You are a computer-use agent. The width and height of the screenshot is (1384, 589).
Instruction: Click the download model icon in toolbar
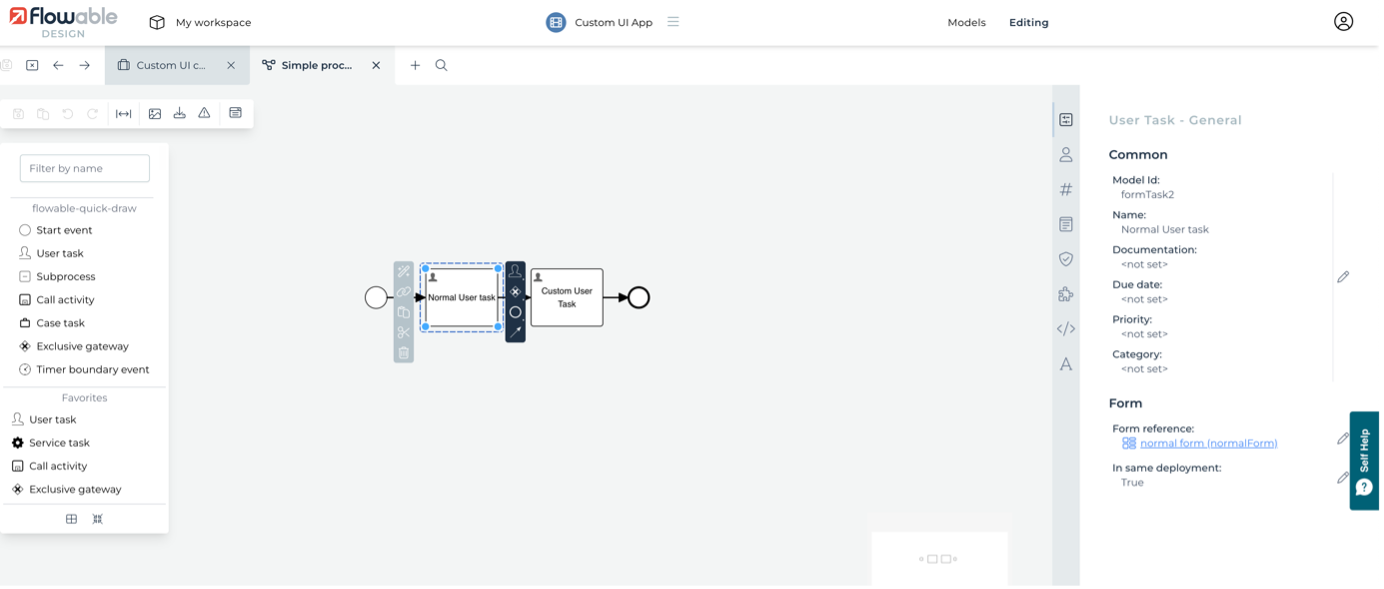point(180,114)
